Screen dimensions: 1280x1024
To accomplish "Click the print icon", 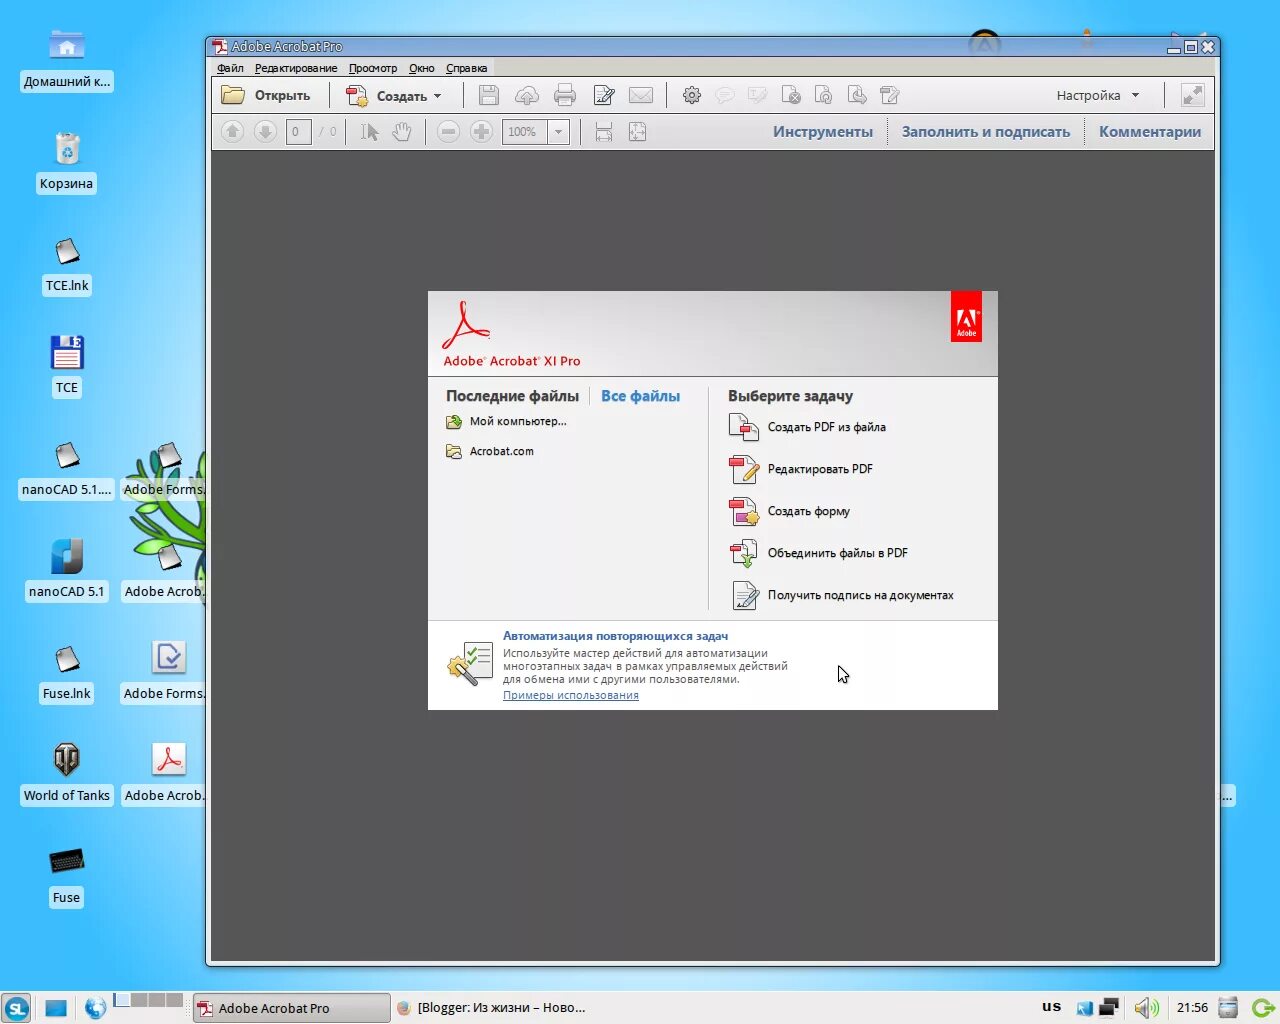I will point(565,96).
